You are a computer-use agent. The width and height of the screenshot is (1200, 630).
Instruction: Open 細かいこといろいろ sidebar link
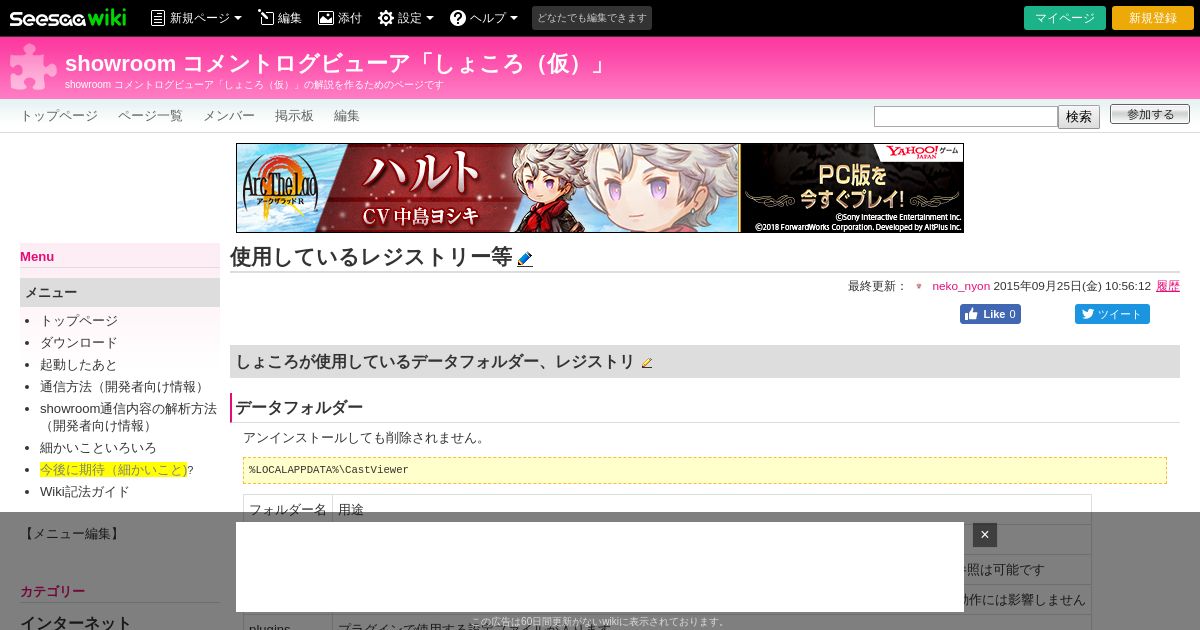98,448
